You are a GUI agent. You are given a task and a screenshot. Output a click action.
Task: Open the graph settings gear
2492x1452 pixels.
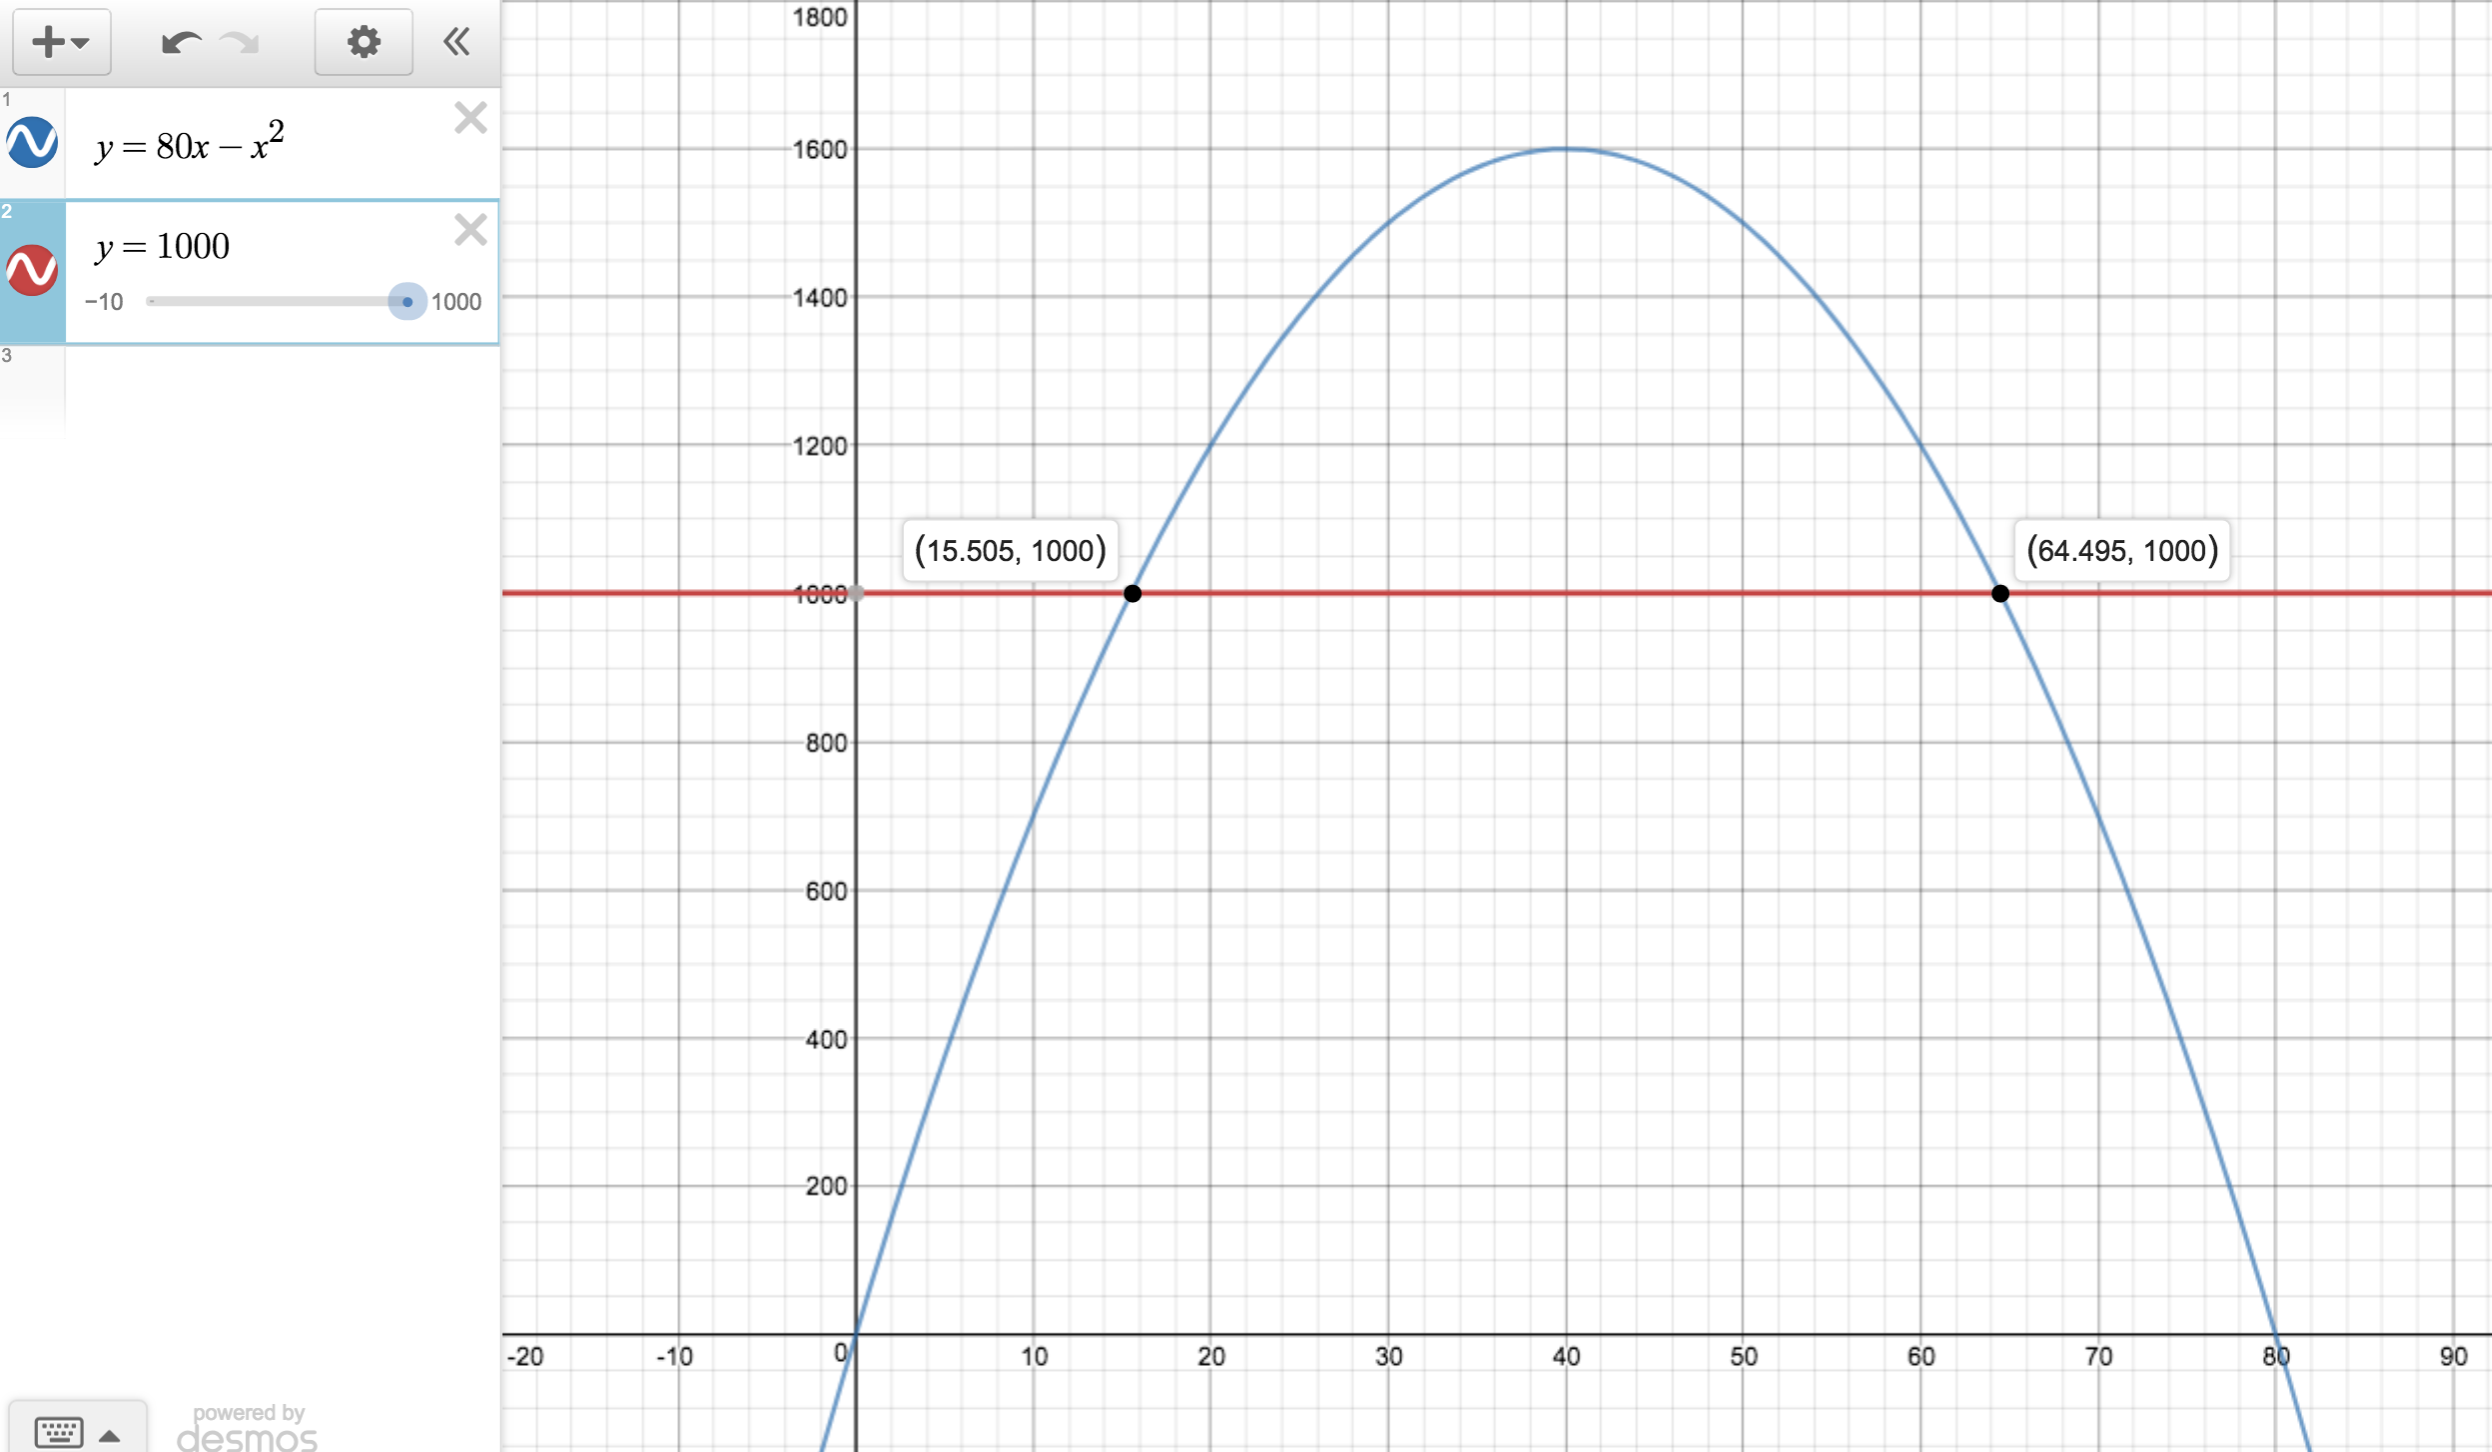pyautogui.click(x=363, y=42)
